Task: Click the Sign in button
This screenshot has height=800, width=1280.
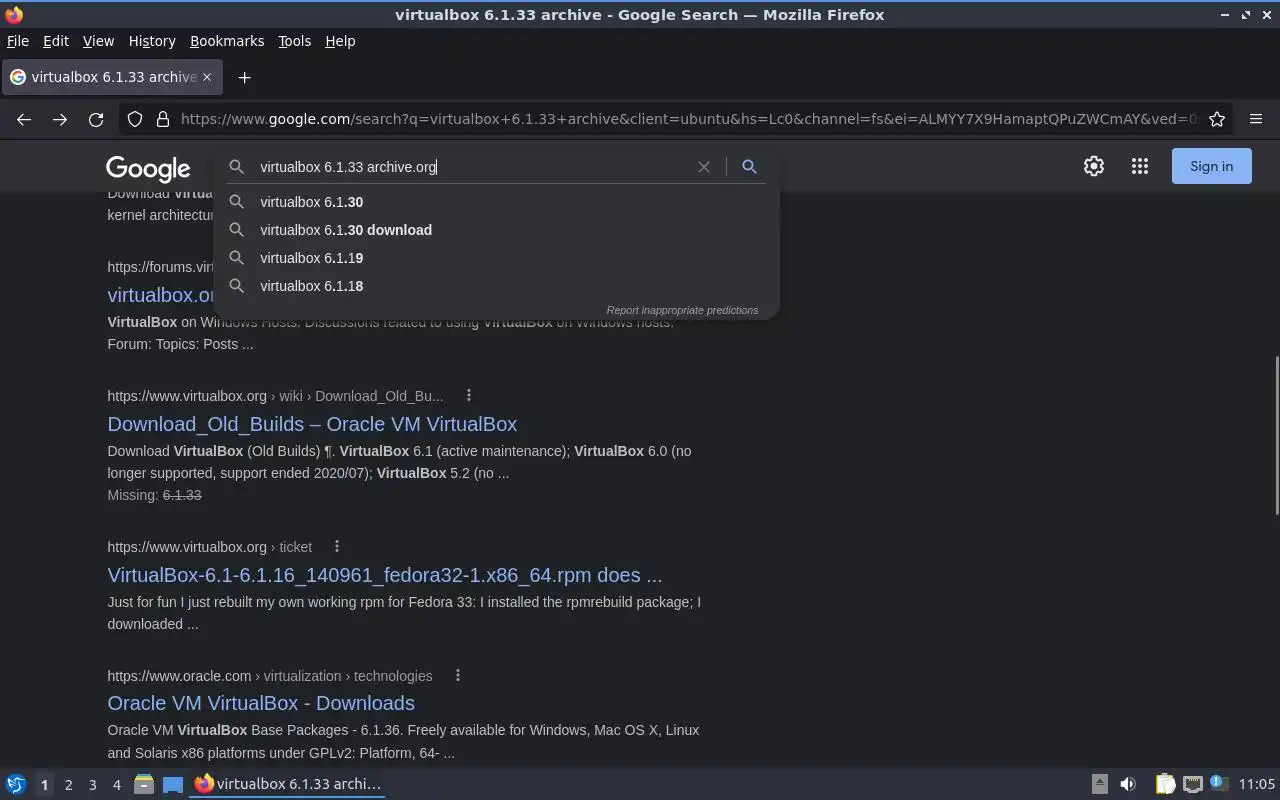Action: (1211, 167)
